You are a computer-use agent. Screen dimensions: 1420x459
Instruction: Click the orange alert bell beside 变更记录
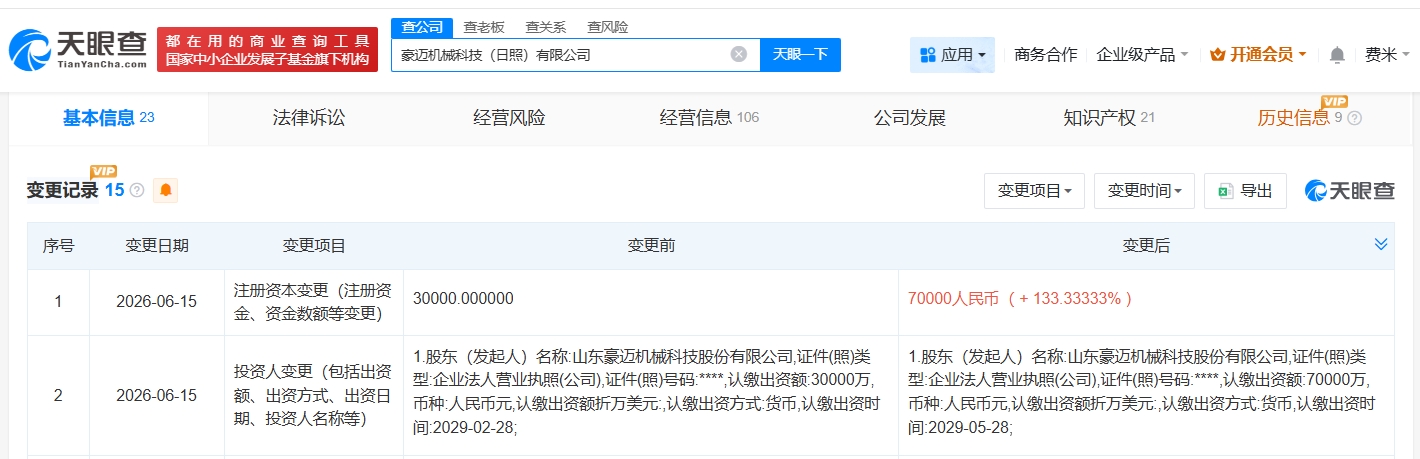coord(165,190)
